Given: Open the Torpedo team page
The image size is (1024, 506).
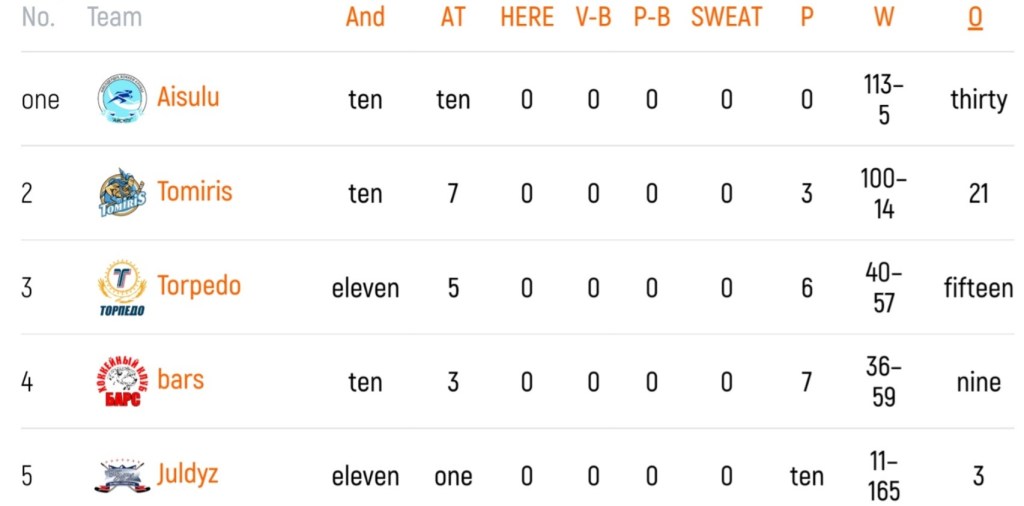Looking at the screenshot, I should (x=199, y=287).
